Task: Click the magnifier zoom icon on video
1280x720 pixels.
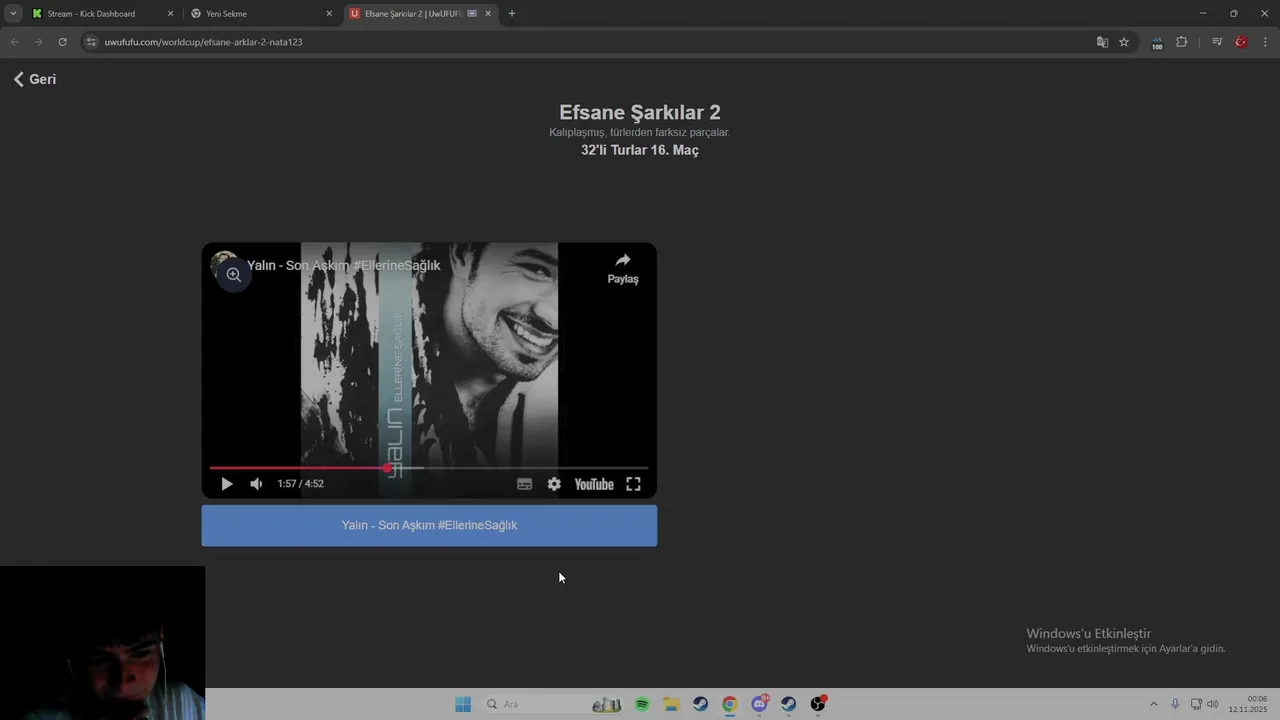Action: 233,274
